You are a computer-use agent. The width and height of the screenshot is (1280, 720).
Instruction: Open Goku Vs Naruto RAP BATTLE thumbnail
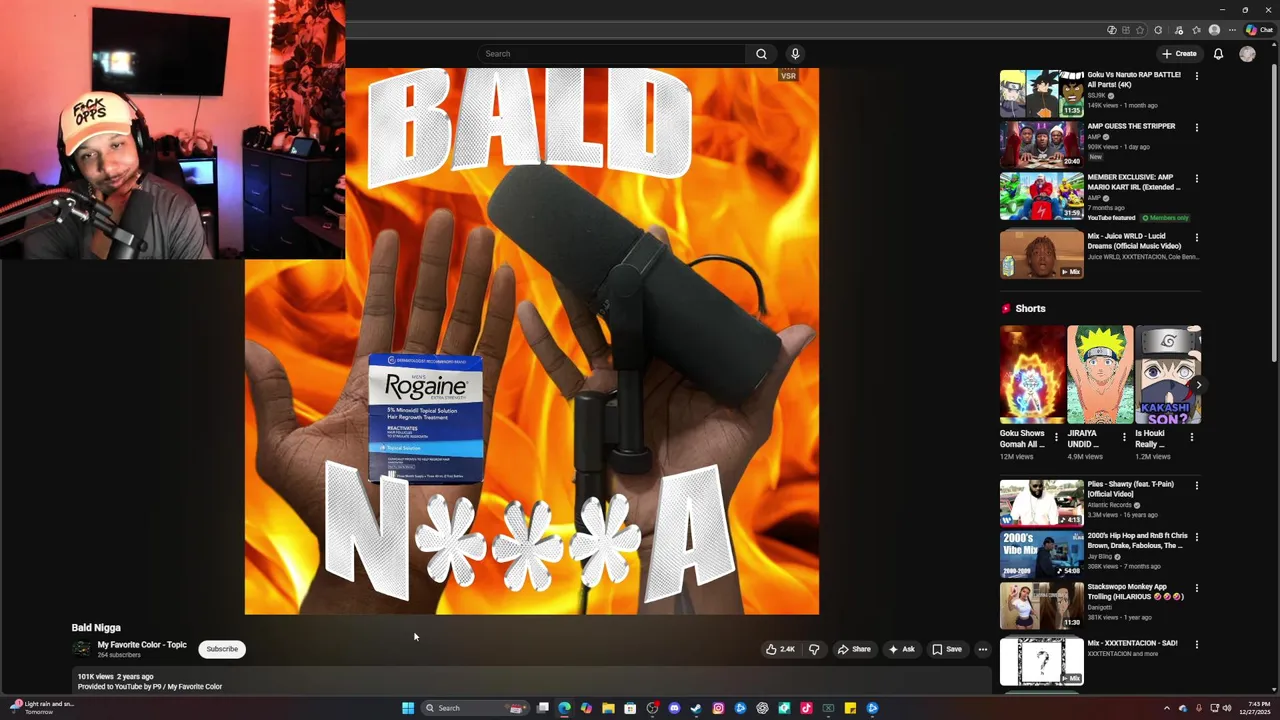click(x=1041, y=94)
